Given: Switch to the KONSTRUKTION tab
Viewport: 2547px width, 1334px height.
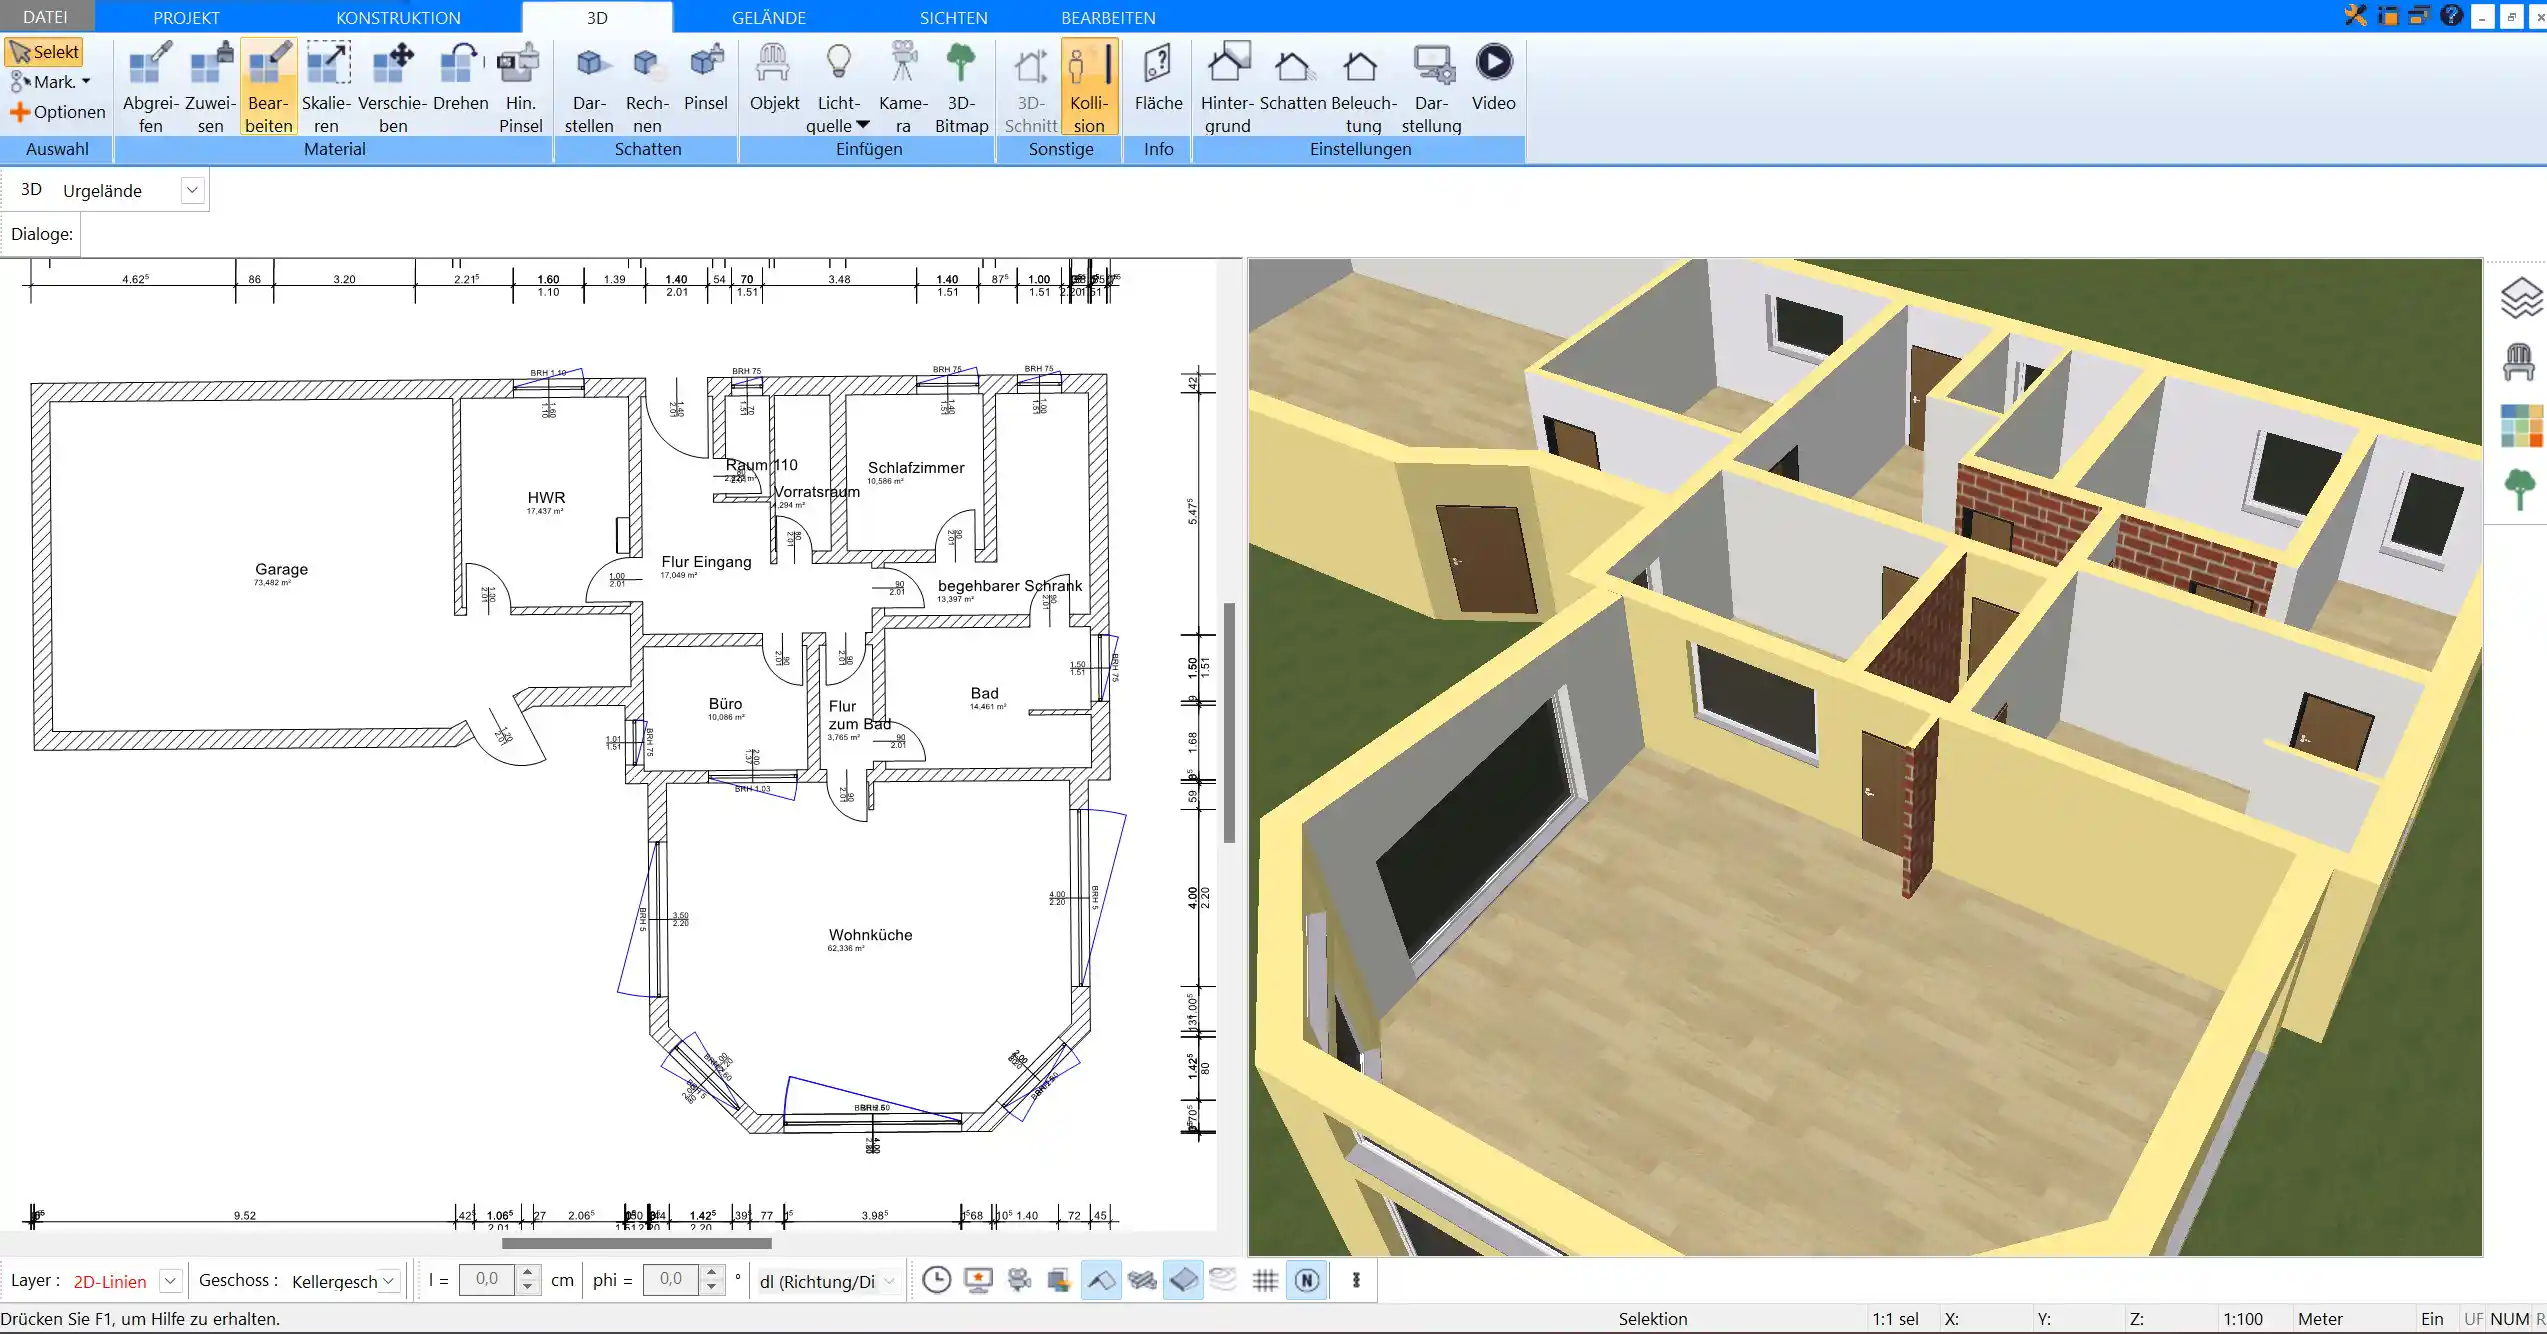Looking at the screenshot, I should click(x=398, y=17).
